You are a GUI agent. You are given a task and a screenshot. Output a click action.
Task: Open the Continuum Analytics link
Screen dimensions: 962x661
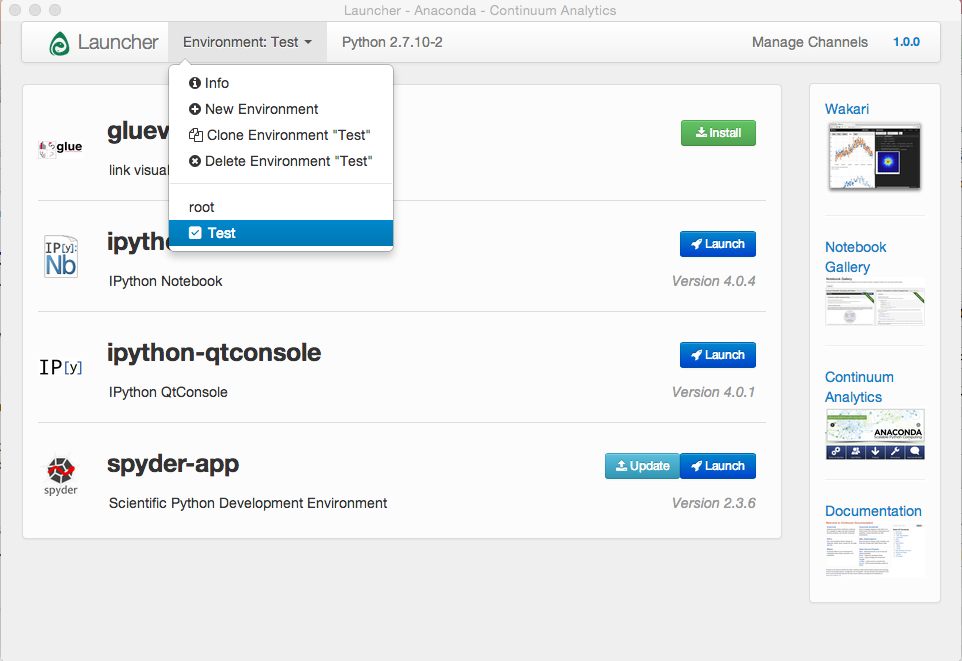pos(859,387)
